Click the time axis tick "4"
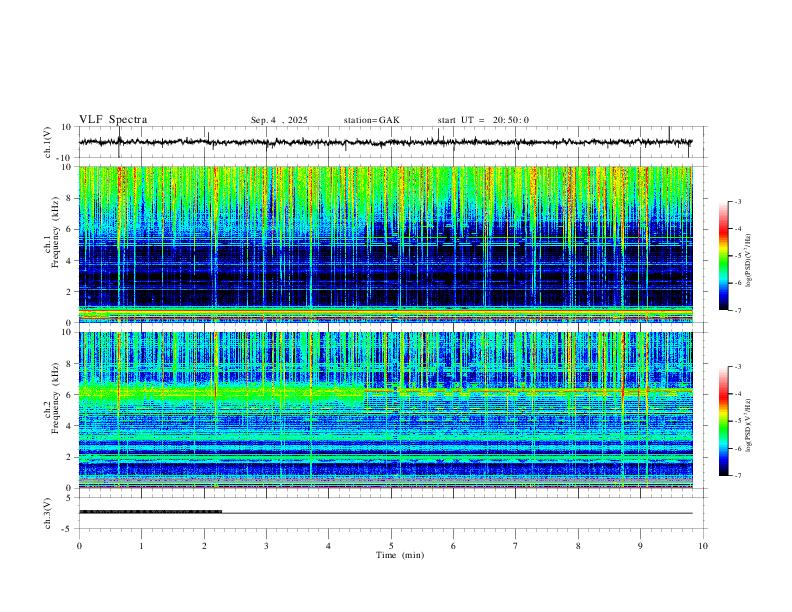The height and width of the screenshot is (612, 792). [x=329, y=546]
